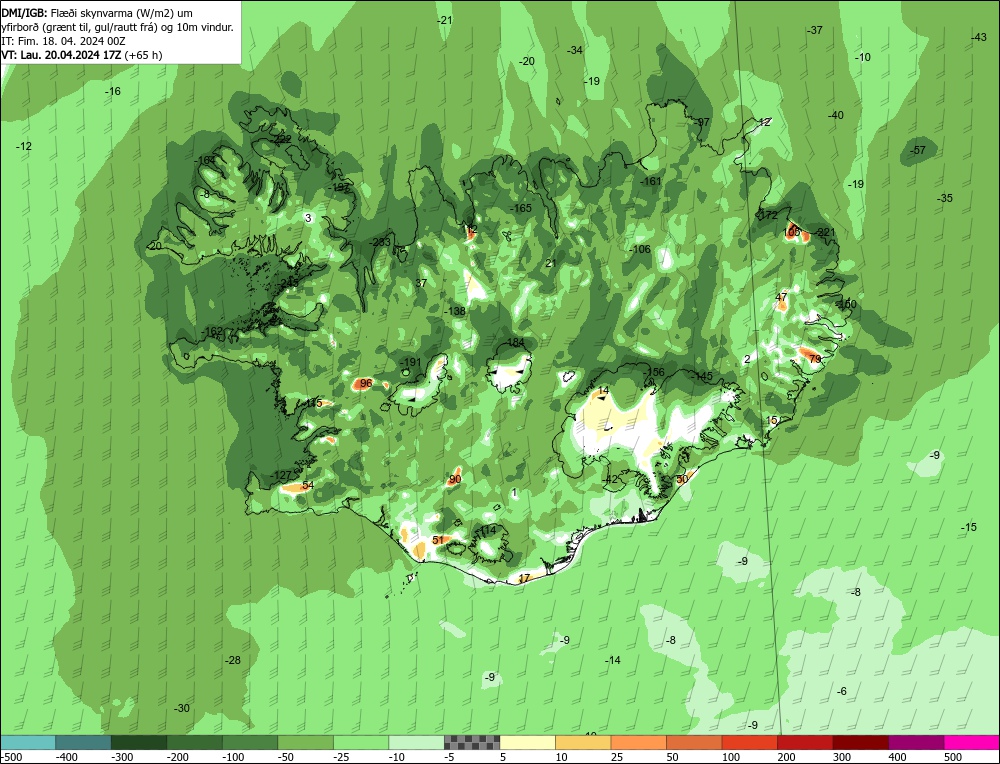Click the '-16' ocean value in the northwest
The height and width of the screenshot is (764, 1000).
point(112,91)
